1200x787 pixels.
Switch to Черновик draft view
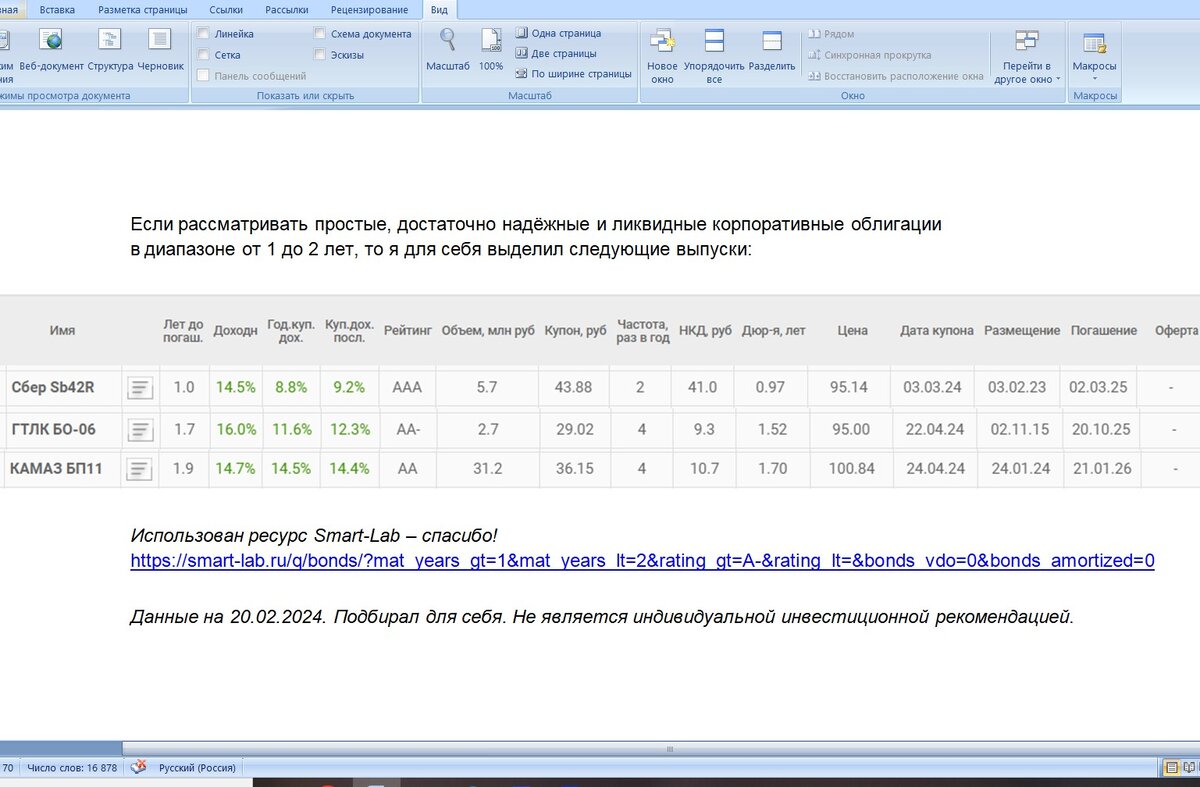(161, 50)
